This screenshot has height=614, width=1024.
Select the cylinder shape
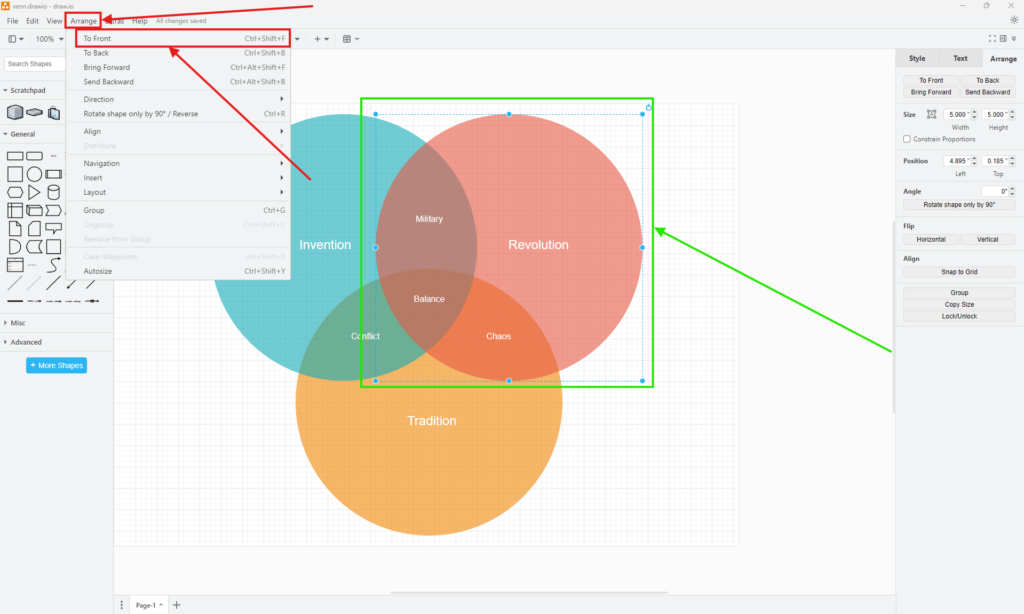tap(54, 192)
